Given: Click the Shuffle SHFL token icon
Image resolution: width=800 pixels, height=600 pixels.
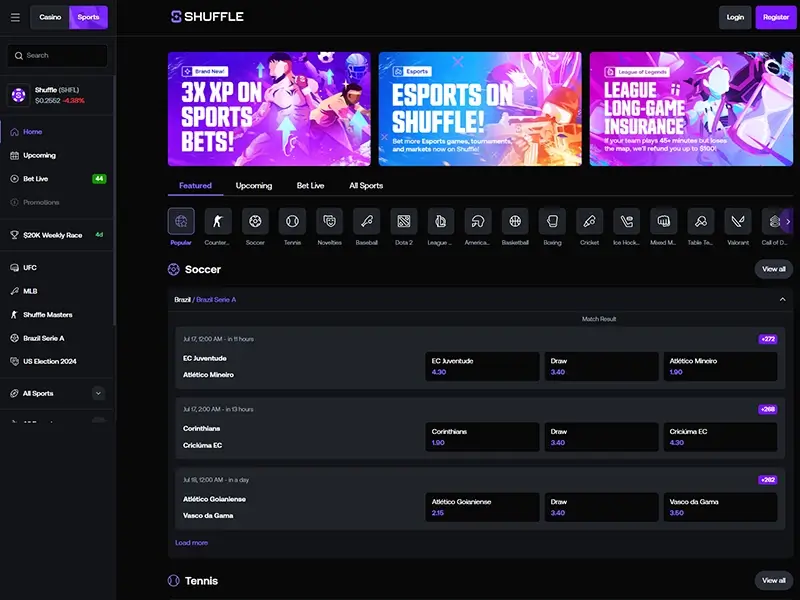Looking at the screenshot, I should click(x=19, y=95).
